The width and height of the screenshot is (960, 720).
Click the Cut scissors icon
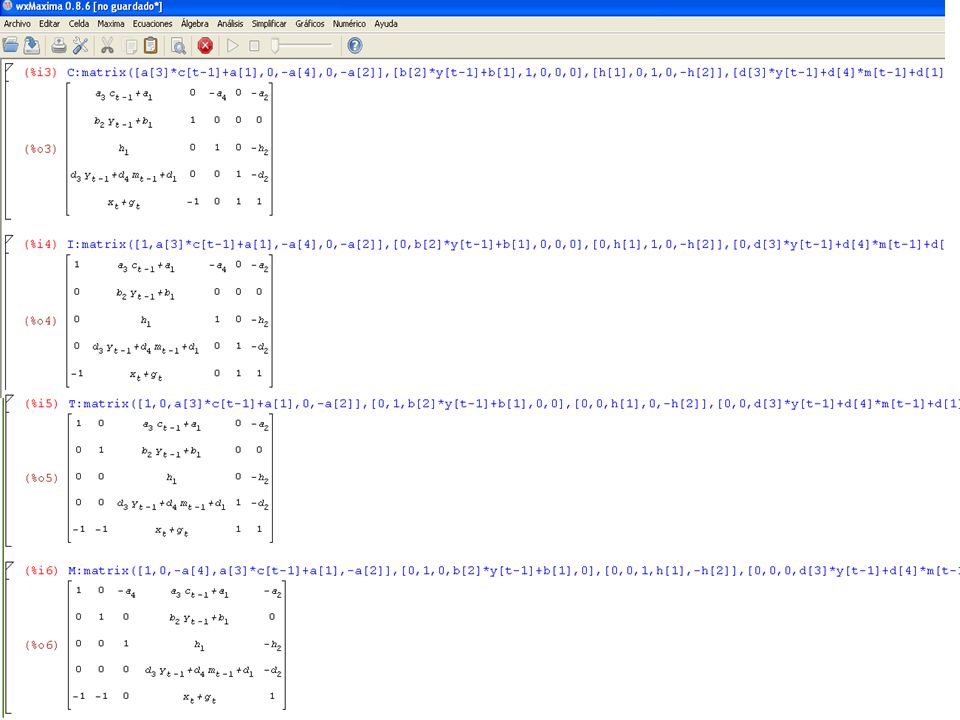[x=107, y=45]
